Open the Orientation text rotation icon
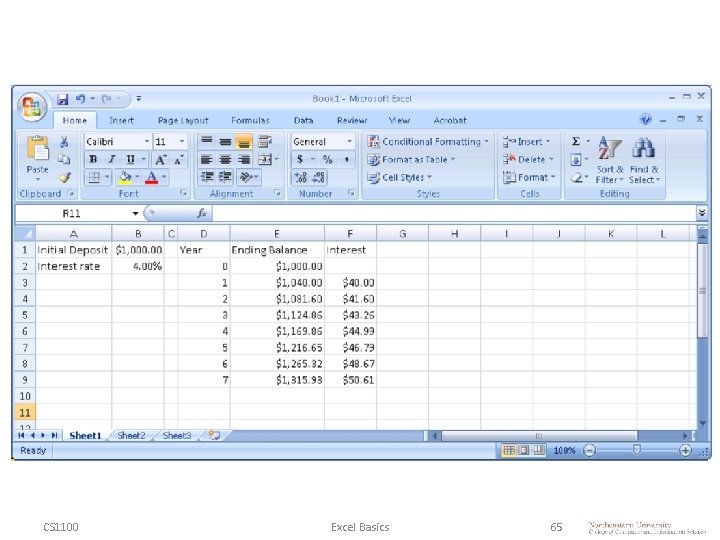This screenshot has width=720, height=540. point(247,177)
